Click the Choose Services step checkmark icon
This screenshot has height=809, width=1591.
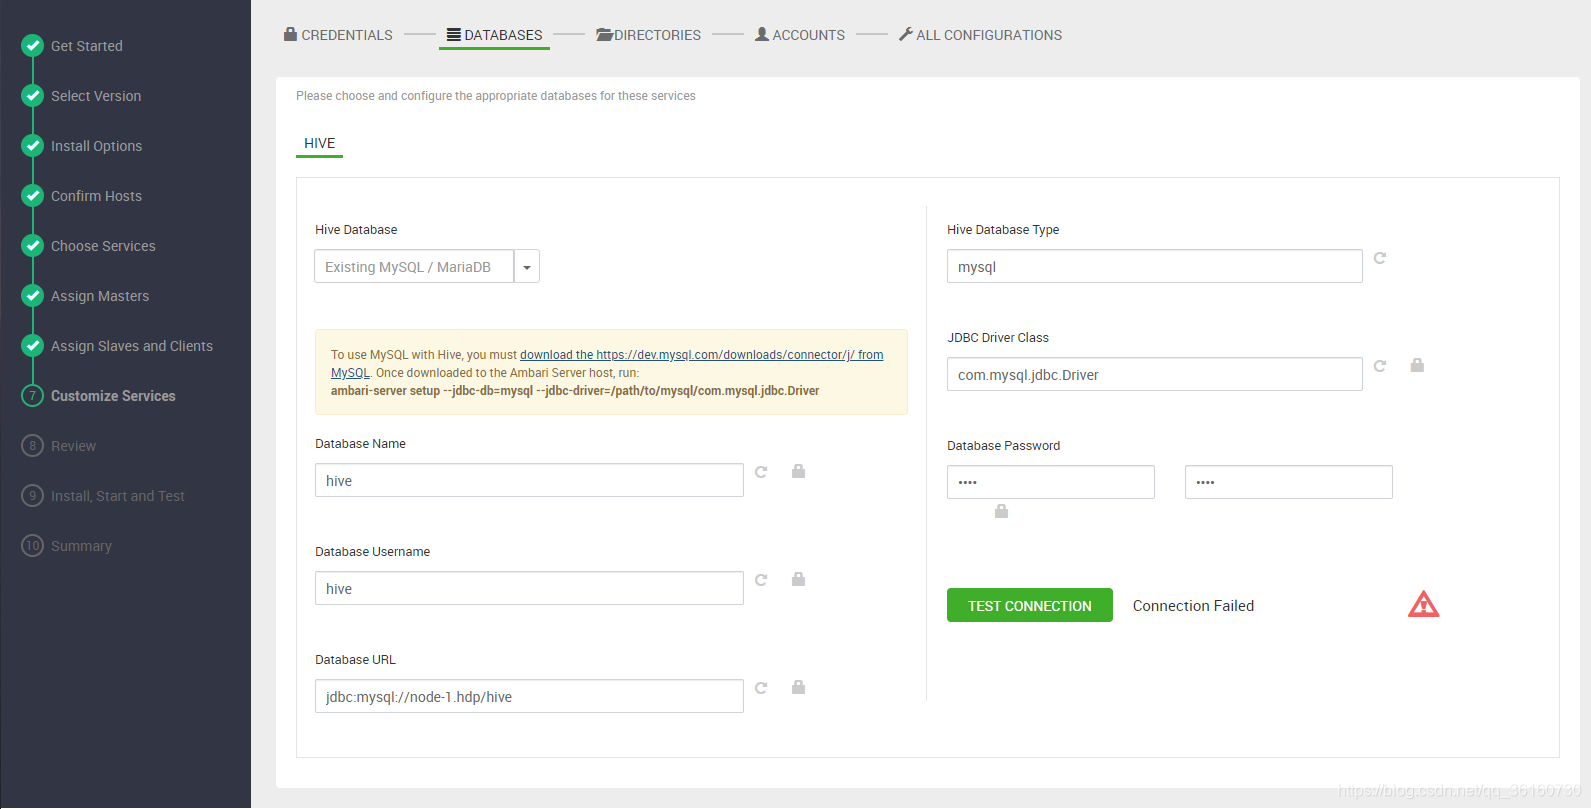(x=33, y=246)
